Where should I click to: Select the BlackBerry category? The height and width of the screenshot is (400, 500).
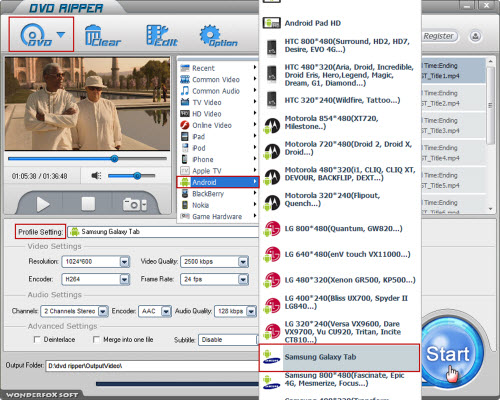(x=218, y=194)
